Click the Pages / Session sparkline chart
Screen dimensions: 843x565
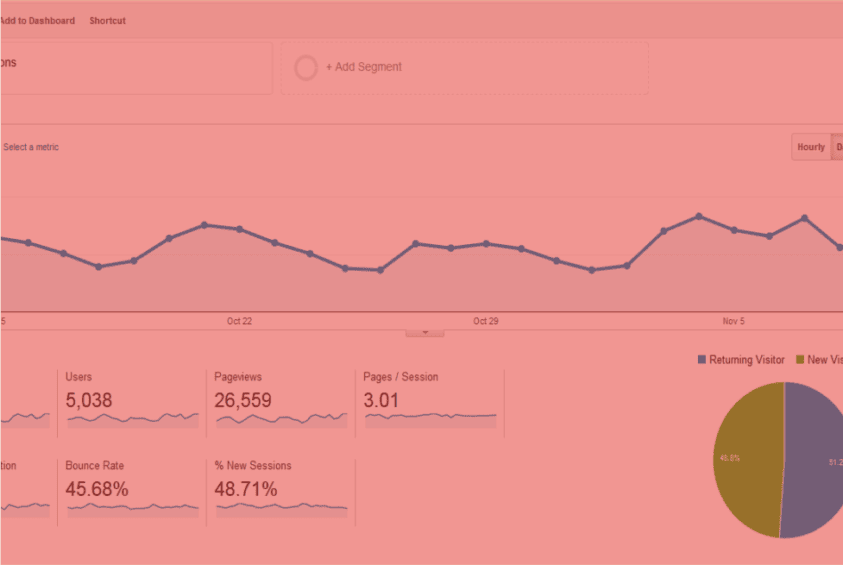click(431, 420)
